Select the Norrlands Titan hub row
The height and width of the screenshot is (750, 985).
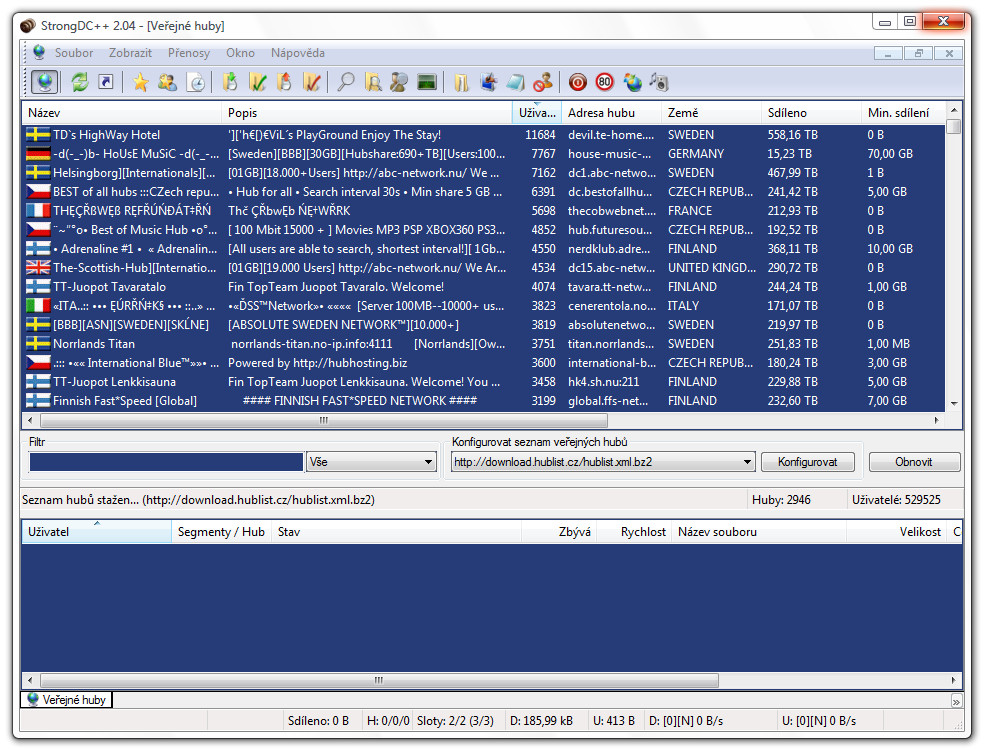coord(484,344)
